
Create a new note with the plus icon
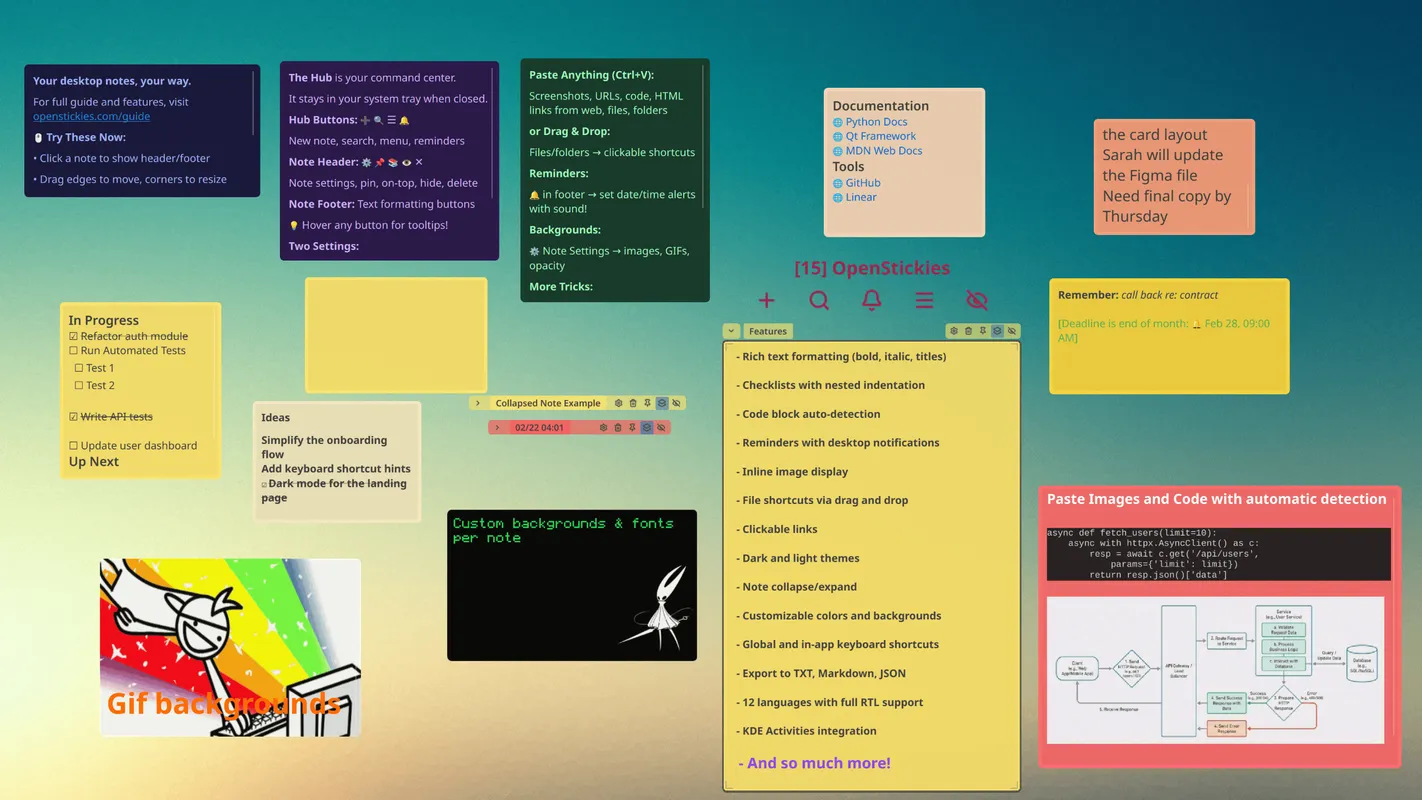(x=766, y=300)
